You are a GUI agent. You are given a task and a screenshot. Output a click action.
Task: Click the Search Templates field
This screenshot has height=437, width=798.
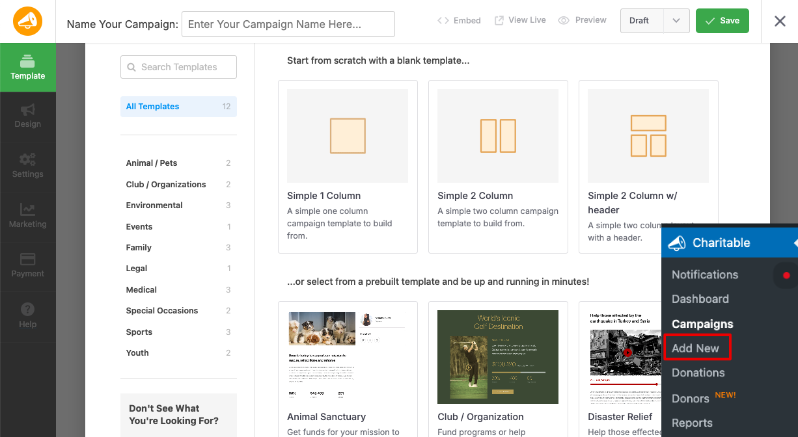pyautogui.click(x=179, y=67)
